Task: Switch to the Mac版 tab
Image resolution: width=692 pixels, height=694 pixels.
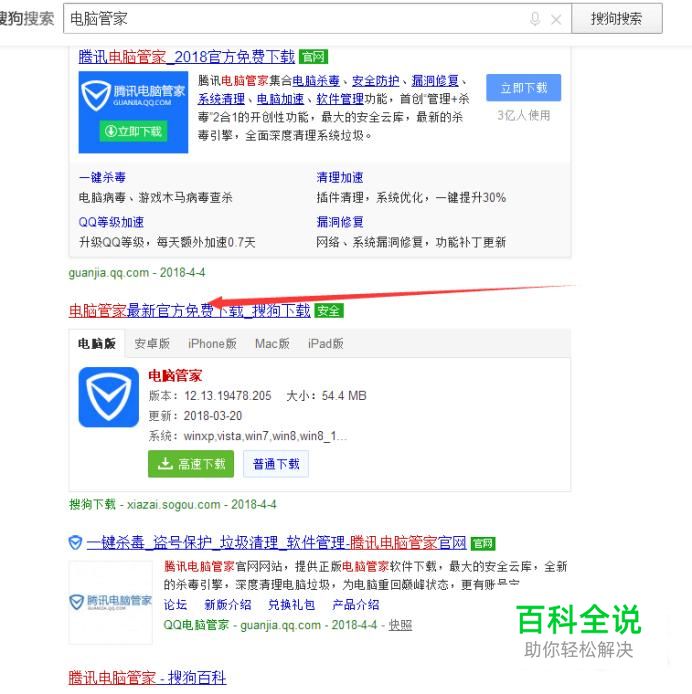Action: [x=272, y=343]
